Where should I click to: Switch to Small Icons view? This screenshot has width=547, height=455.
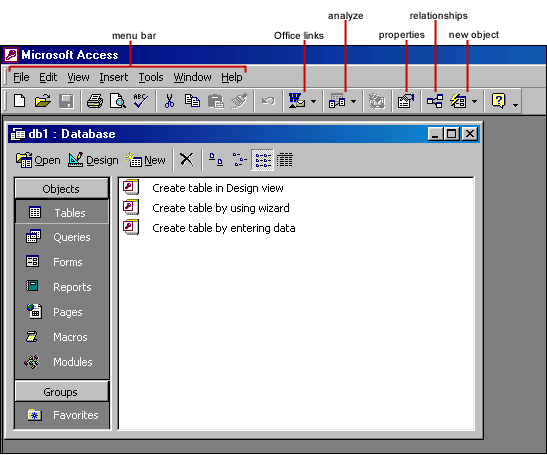coord(239,160)
